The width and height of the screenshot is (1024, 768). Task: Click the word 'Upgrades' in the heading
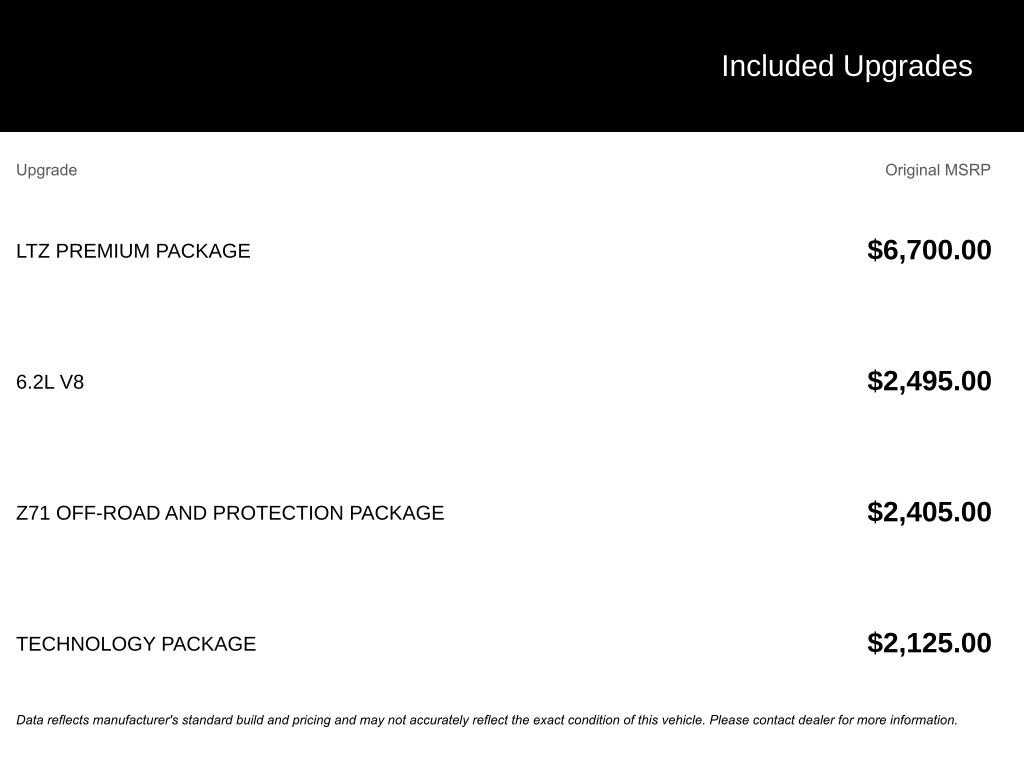[907, 66]
